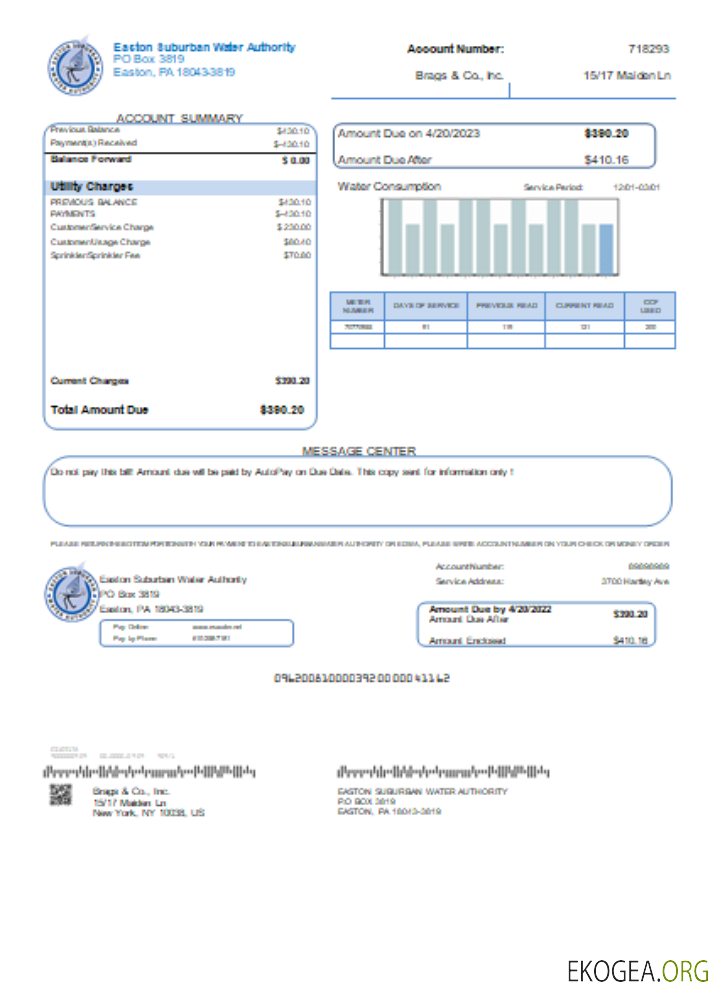Click the Days of Service column header
720x1000 pixels.
point(426,306)
